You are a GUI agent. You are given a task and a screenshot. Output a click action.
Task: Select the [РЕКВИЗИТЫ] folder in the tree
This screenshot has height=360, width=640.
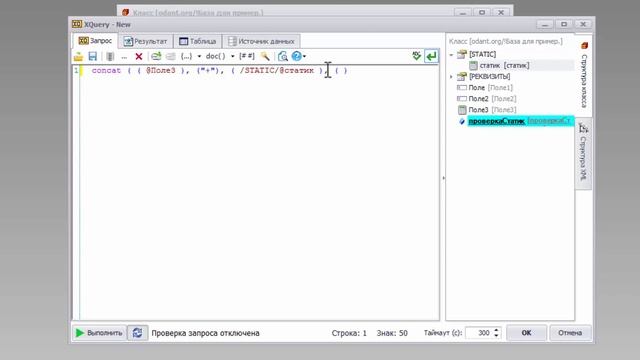[x=483, y=76]
